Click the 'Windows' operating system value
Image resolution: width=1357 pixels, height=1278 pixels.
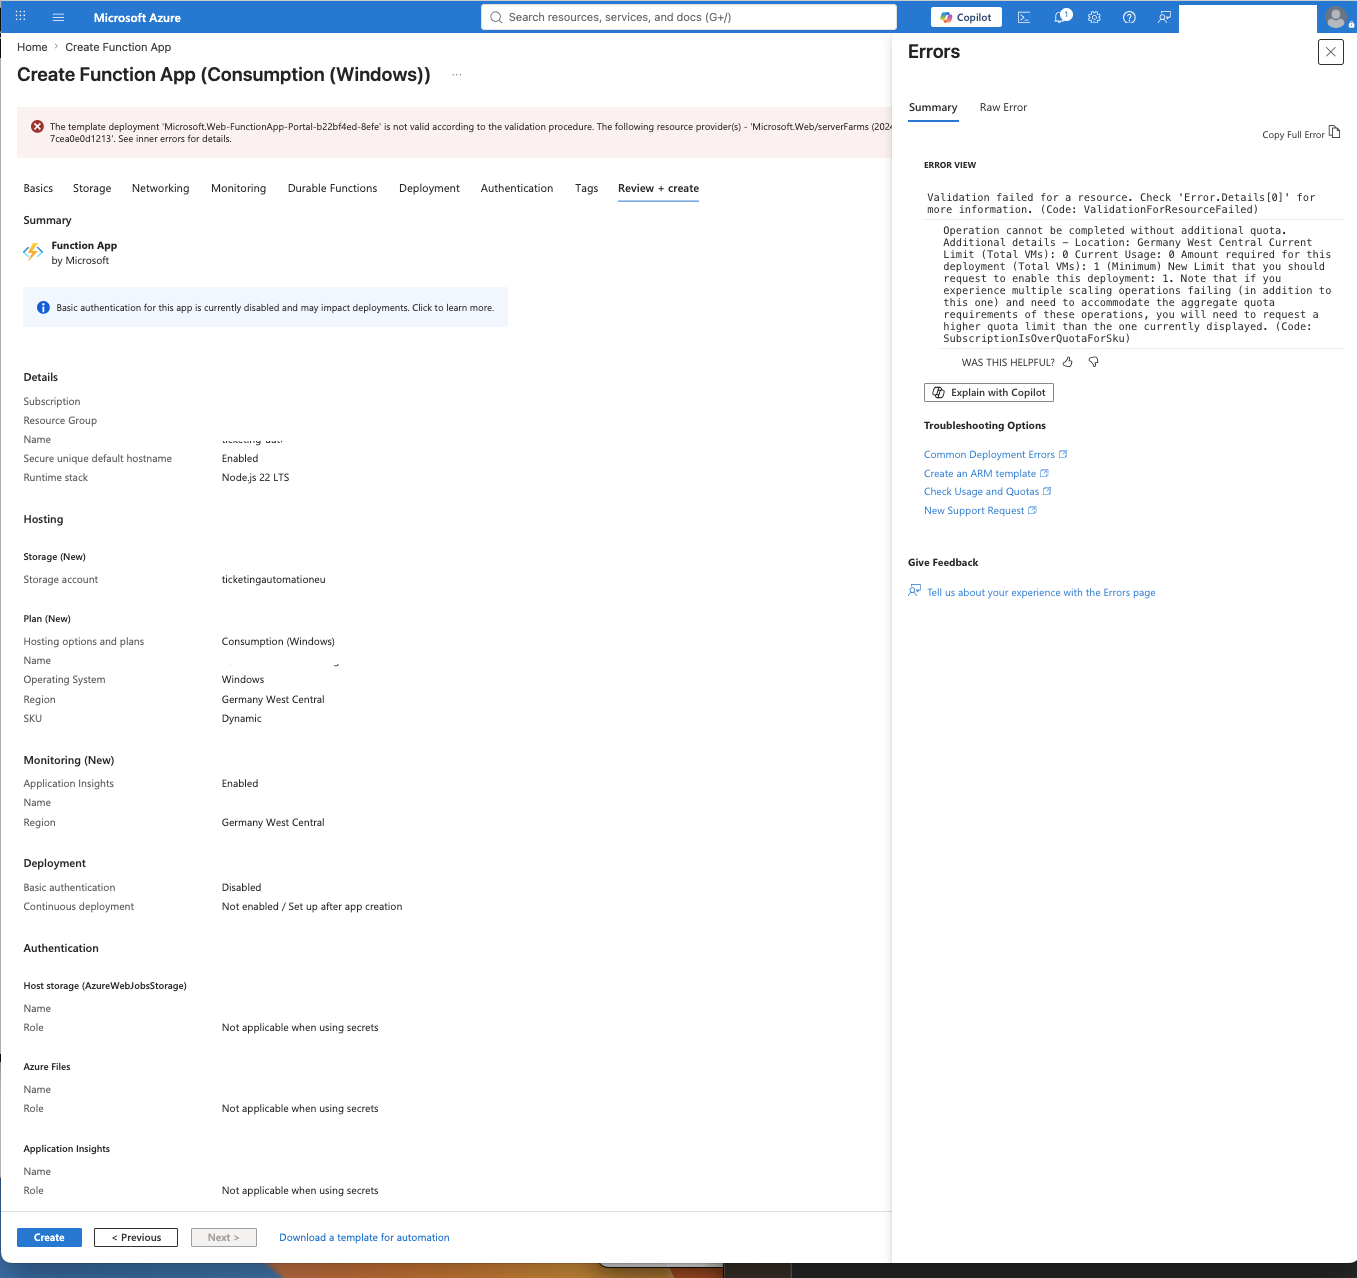243,679
